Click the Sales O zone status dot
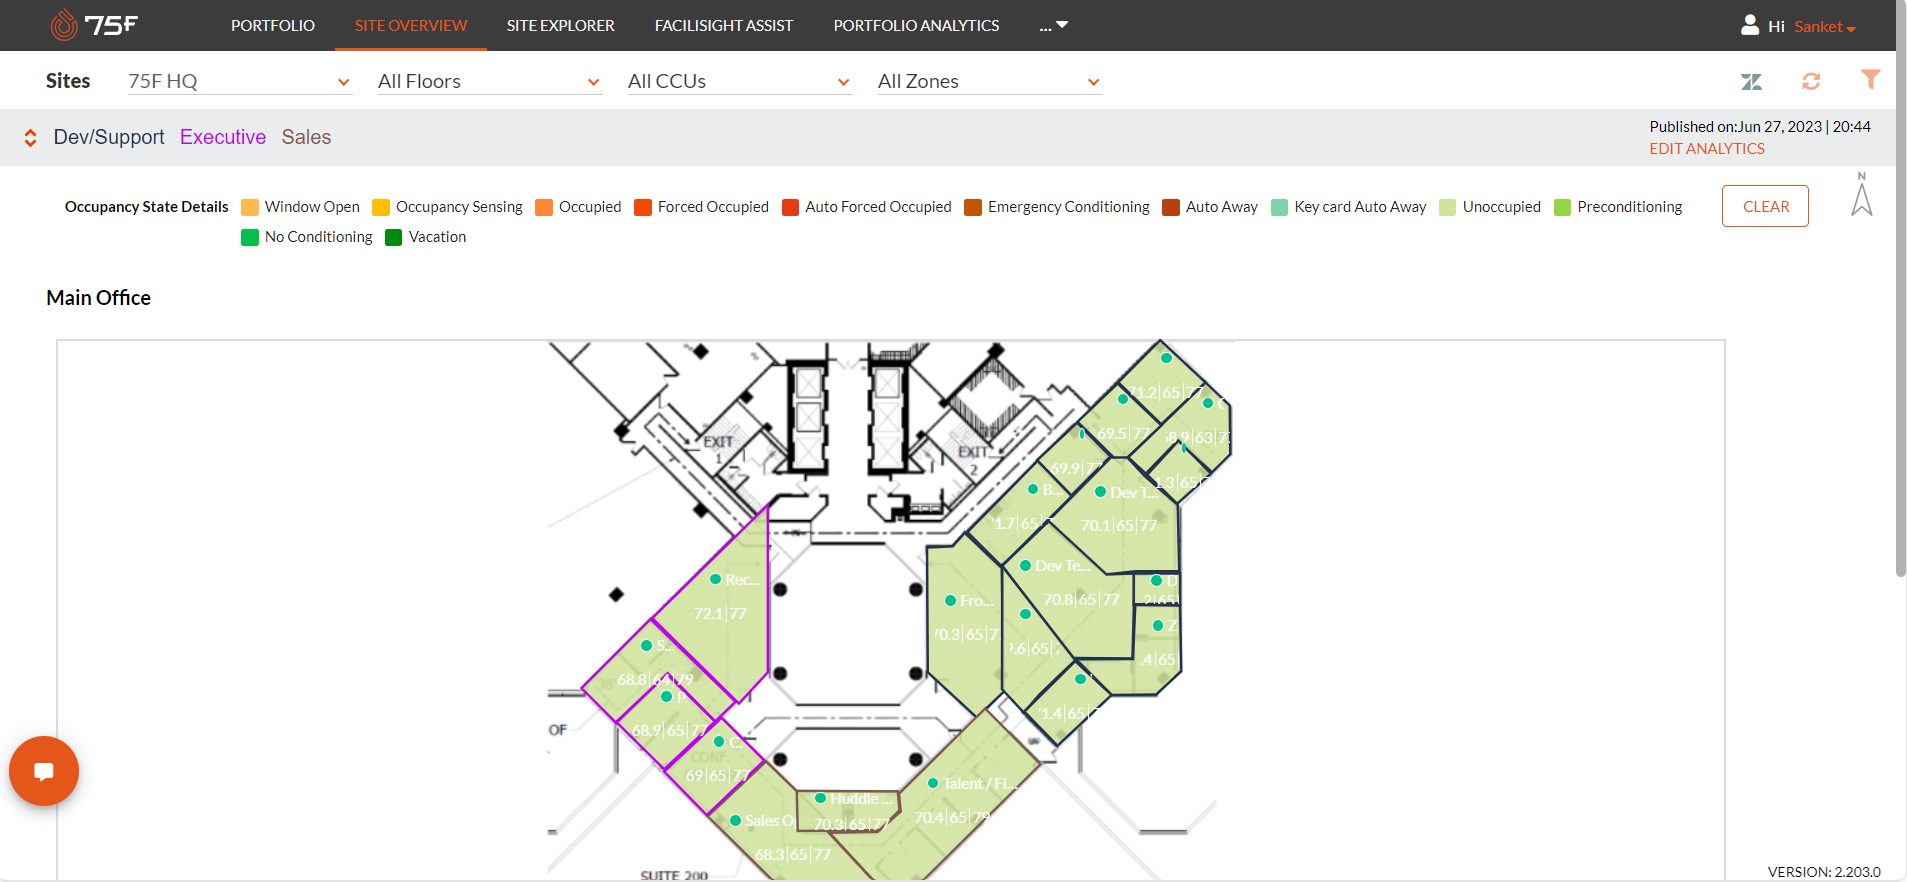 tap(735, 820)
